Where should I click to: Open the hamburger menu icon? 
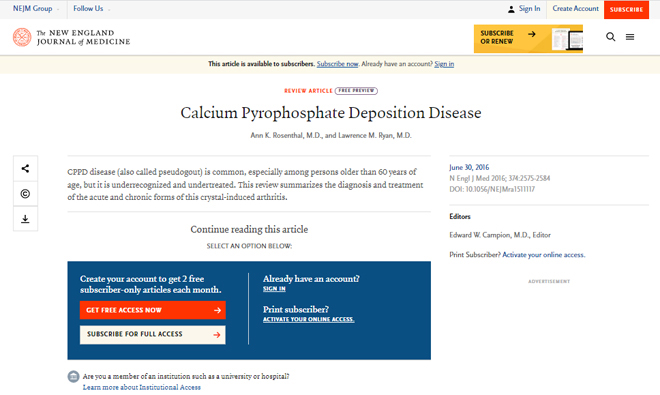630,37
